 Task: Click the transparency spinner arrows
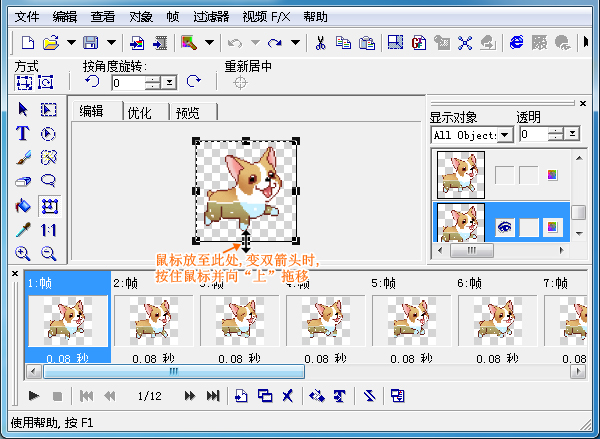tap(556, 134)
